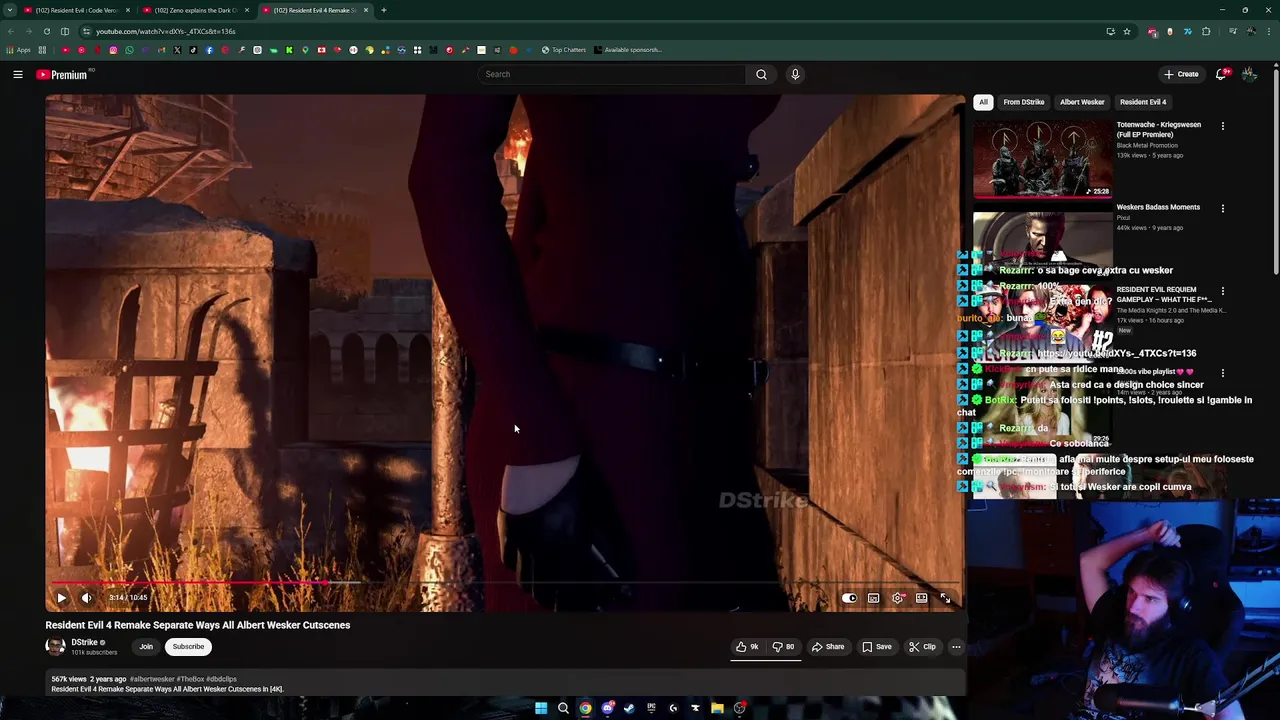
Task: Play the video
Action: (61, 598)
